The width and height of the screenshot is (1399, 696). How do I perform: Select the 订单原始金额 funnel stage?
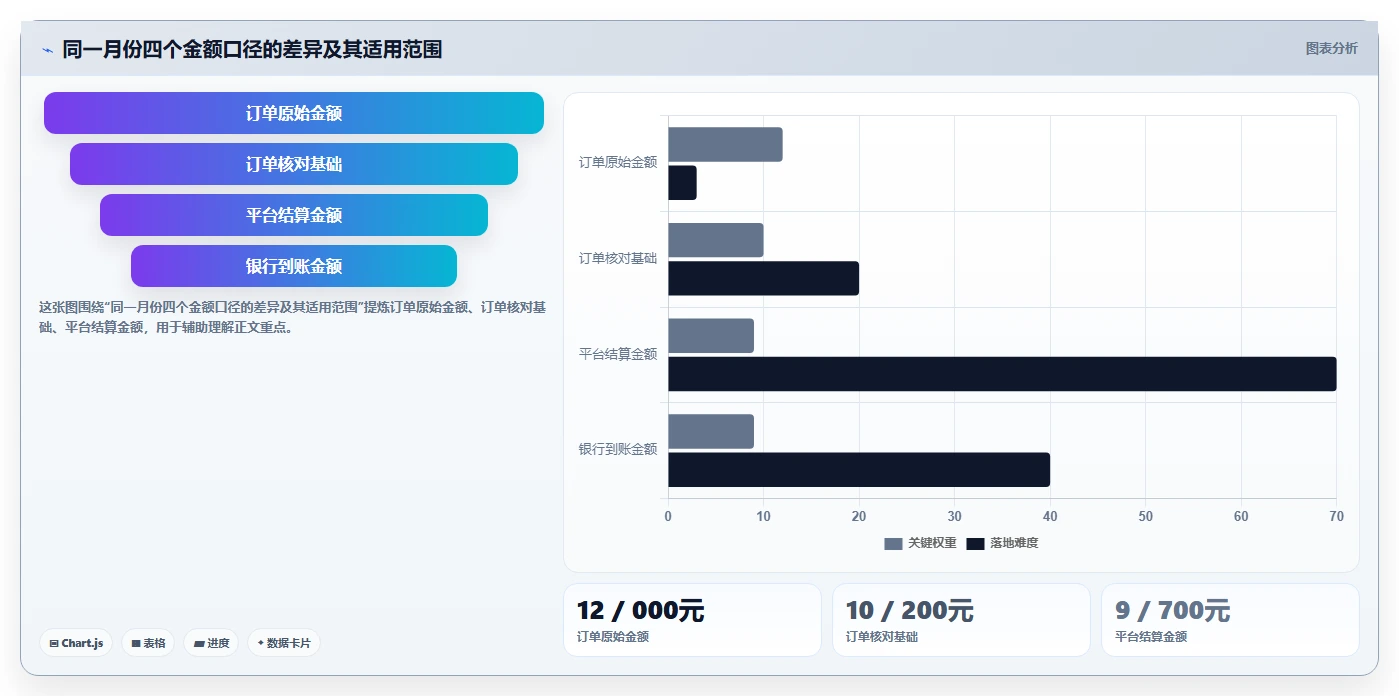(x=294, y=113)
